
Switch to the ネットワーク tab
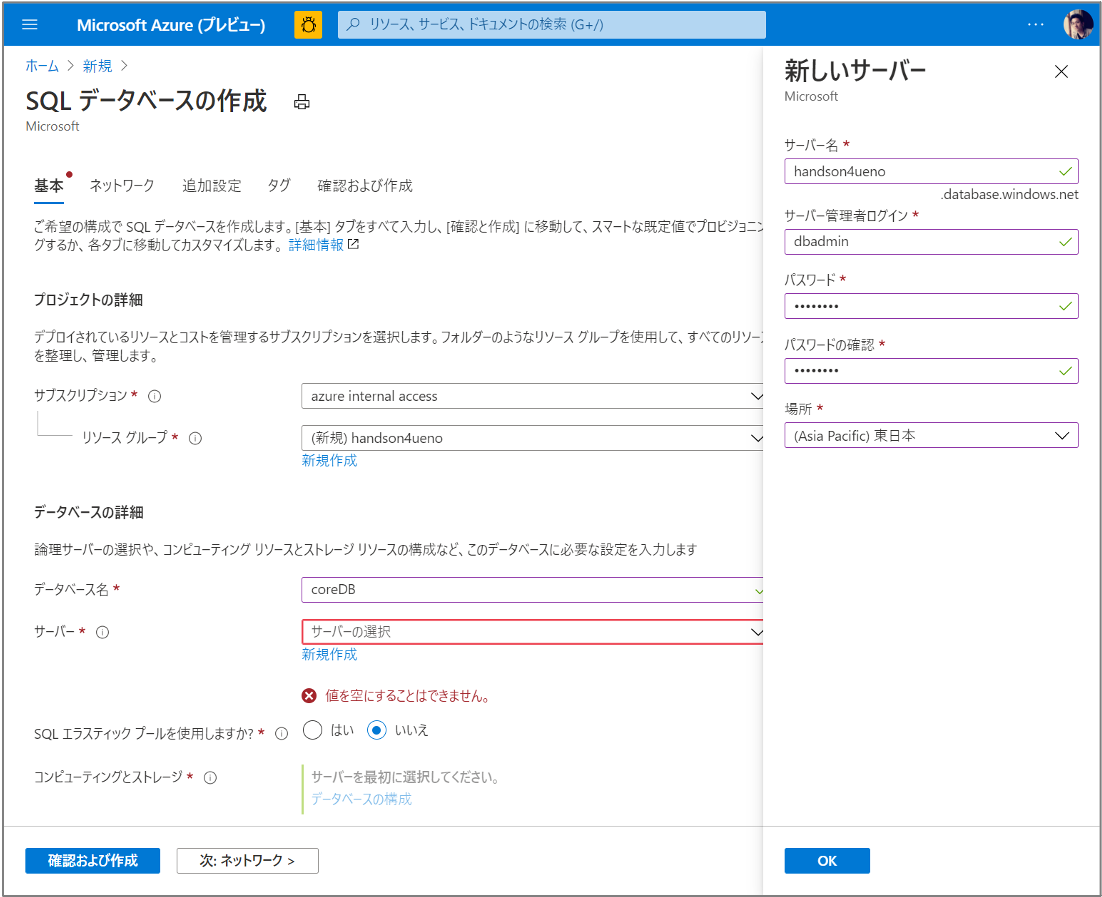122,186
